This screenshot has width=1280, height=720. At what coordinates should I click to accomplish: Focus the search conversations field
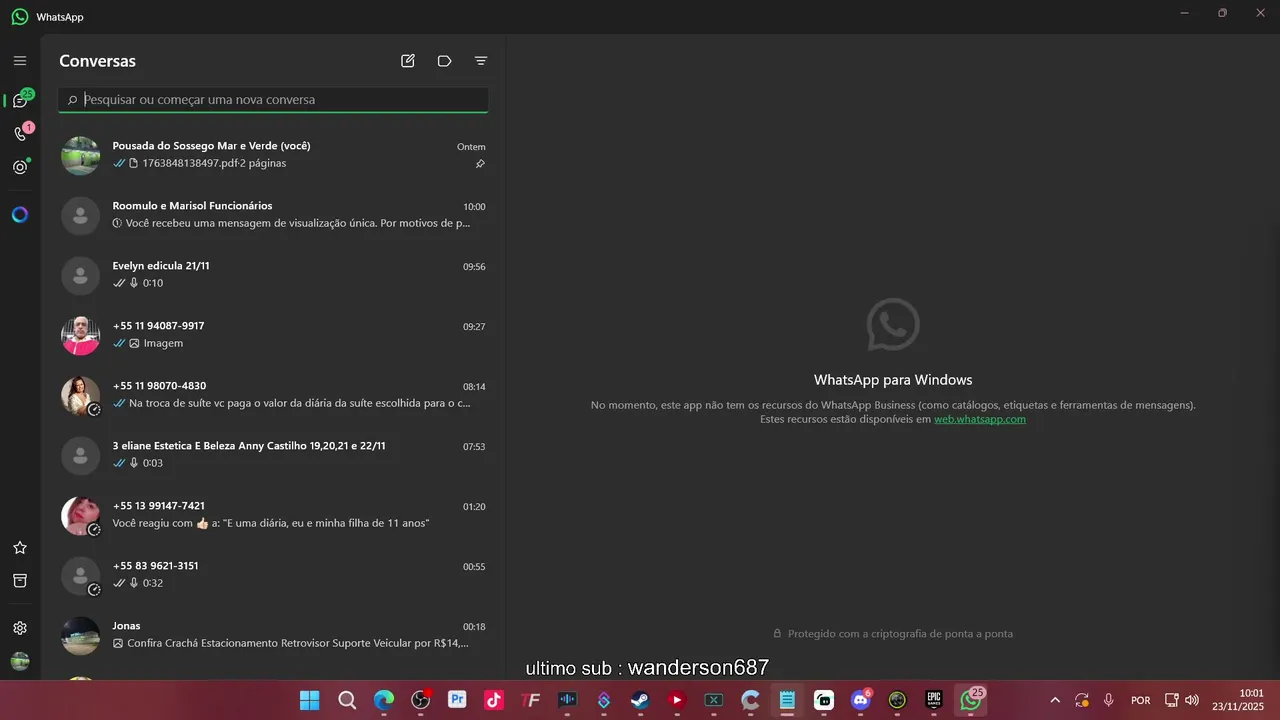pyautogui.click(x=273, y=100)
